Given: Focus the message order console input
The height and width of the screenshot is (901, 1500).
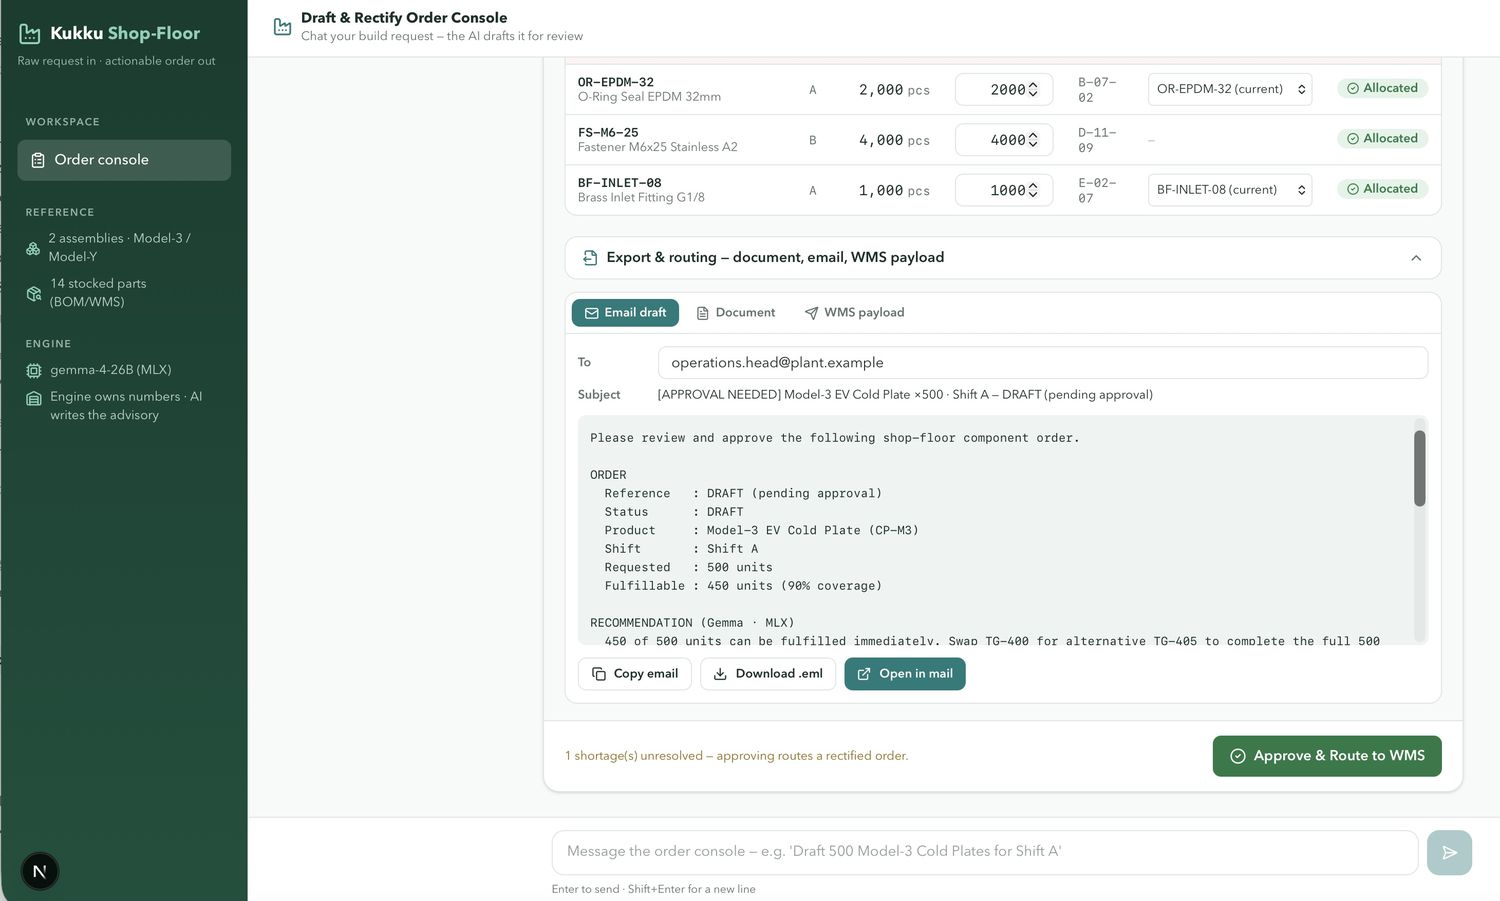Looking at the screenshot, I should pos(985,852).
